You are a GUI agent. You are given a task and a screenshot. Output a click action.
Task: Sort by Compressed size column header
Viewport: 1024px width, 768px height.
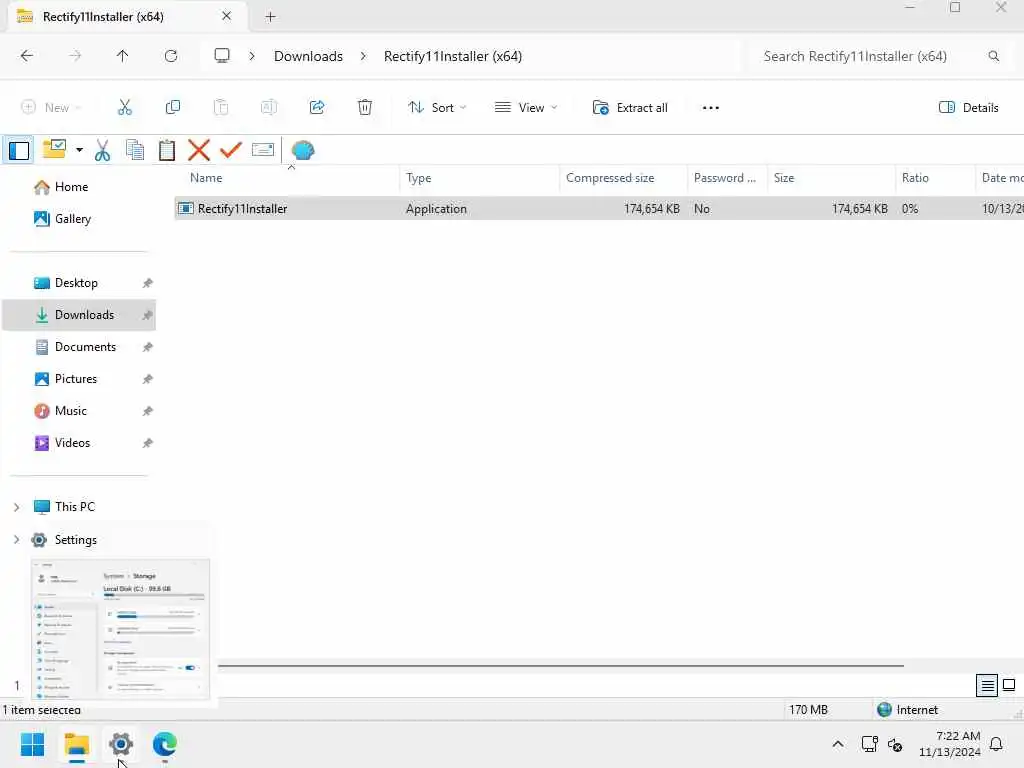point(623,178)
